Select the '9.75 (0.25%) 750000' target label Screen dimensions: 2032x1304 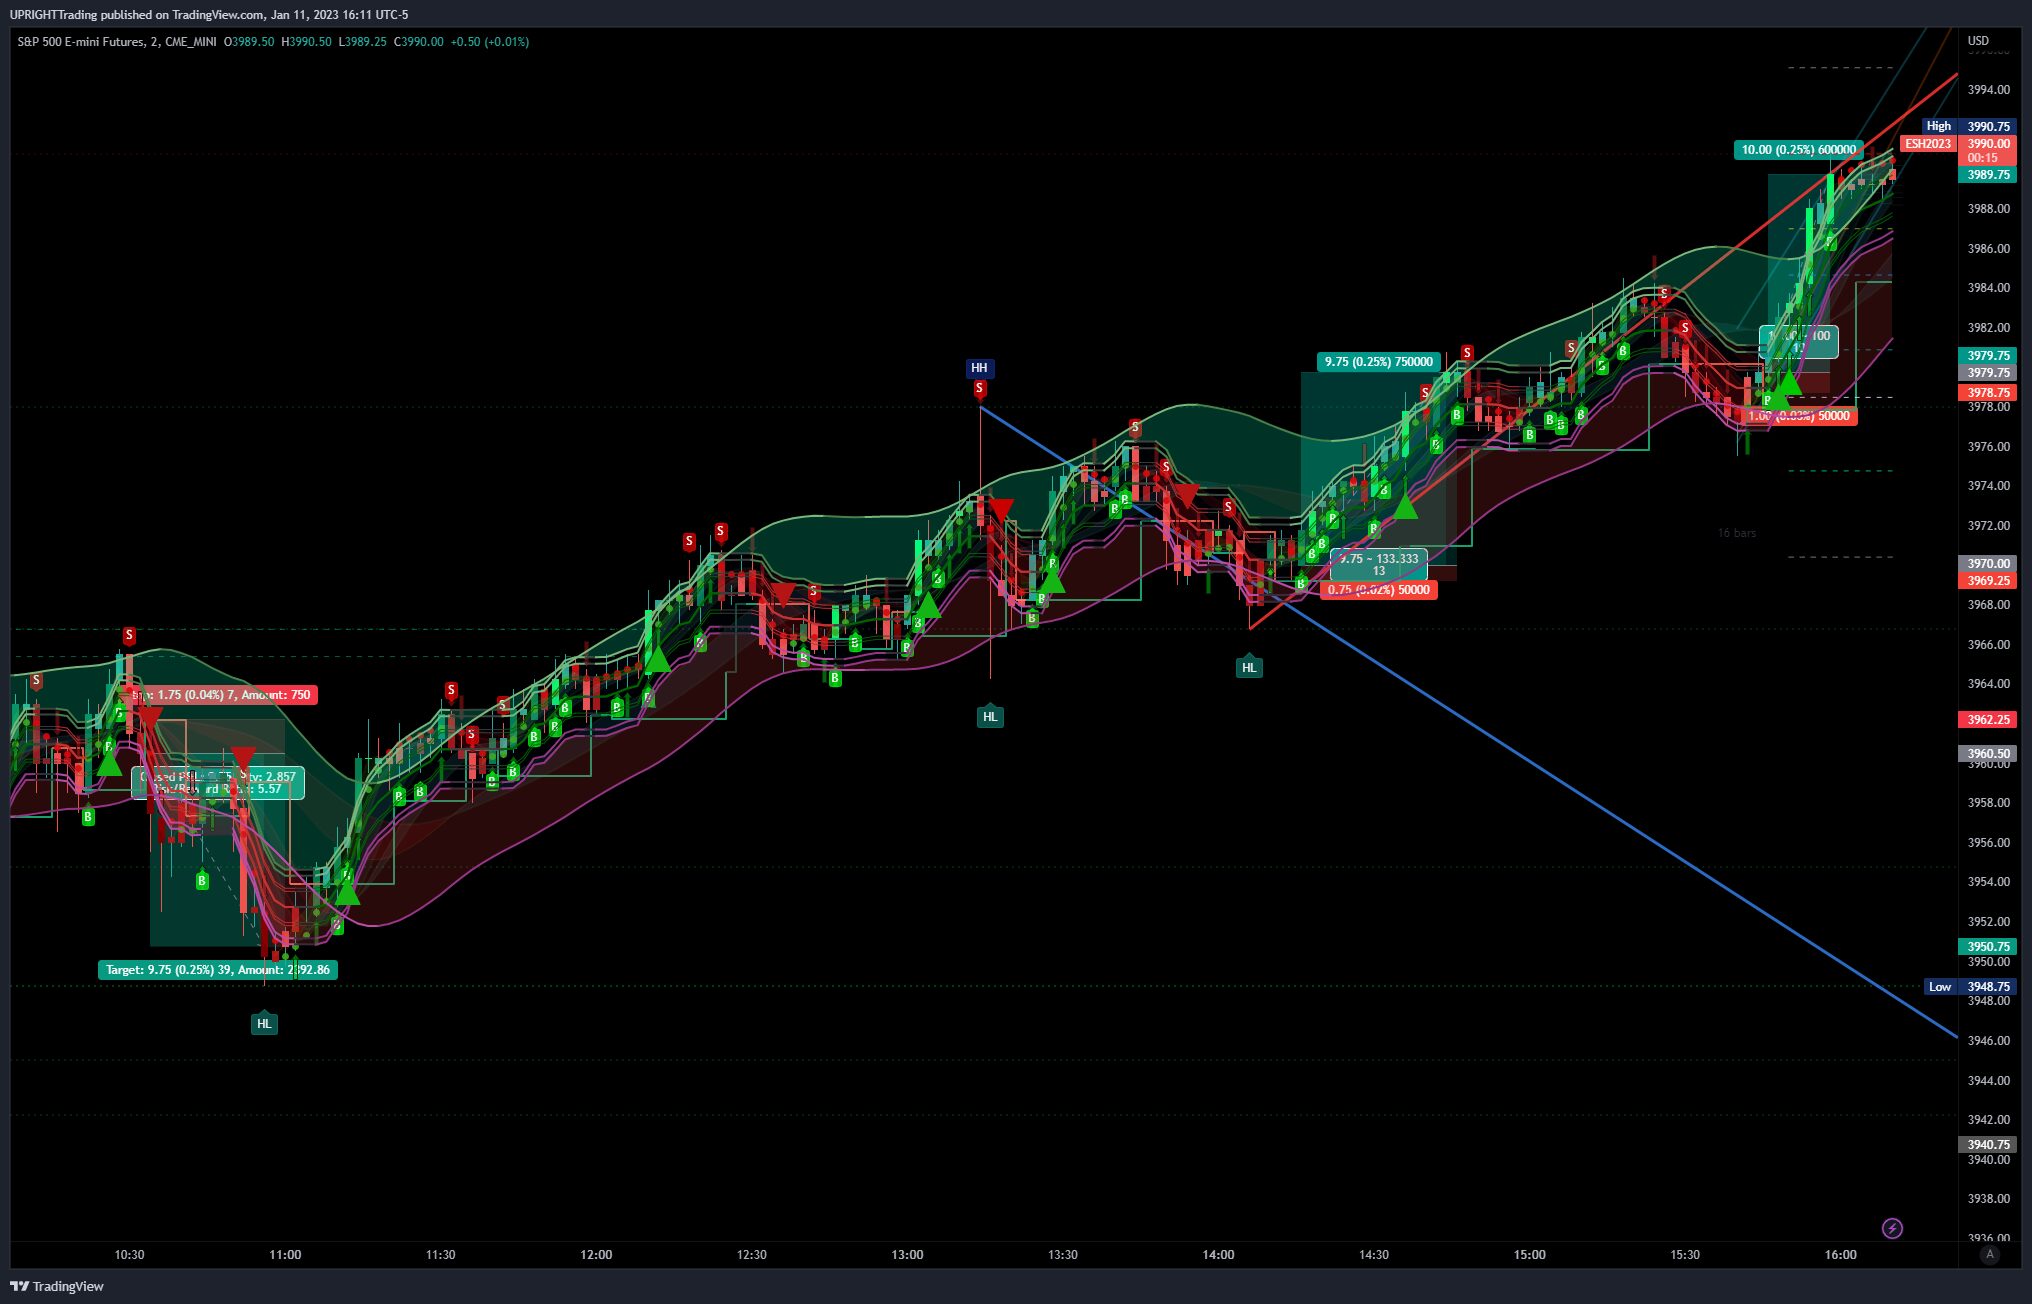pos(1378,362)
